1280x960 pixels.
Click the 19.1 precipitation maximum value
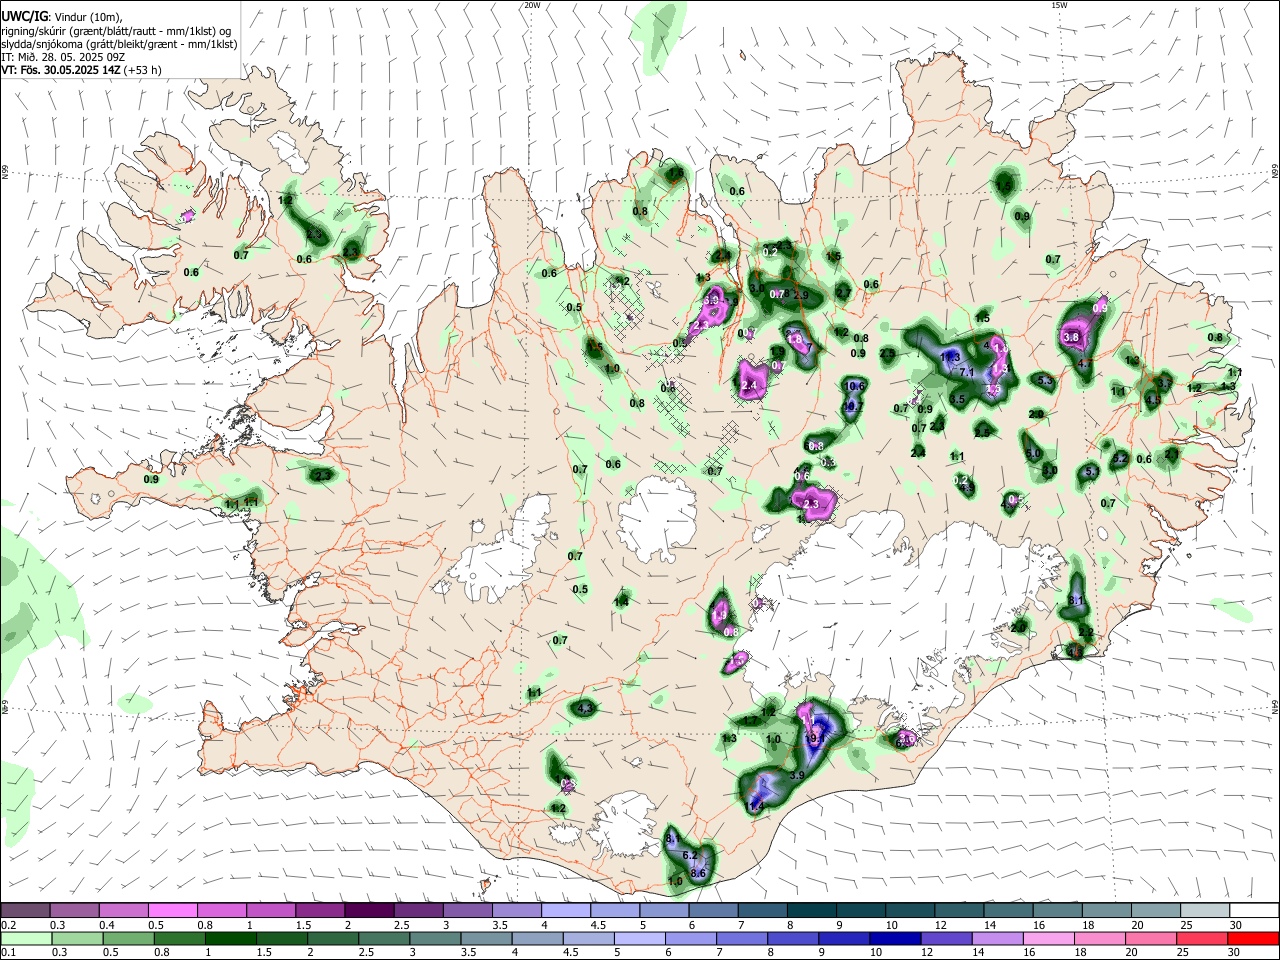(814, 739)
